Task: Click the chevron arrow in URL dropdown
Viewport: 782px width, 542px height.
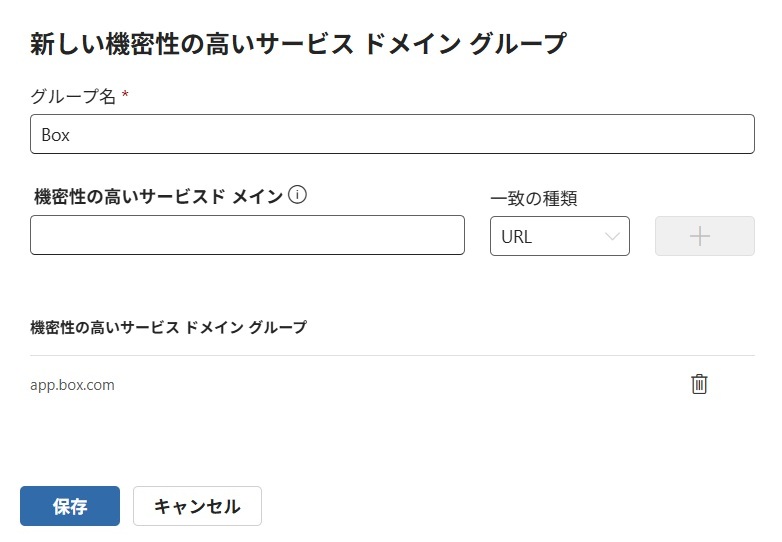Action: (612, 237)
